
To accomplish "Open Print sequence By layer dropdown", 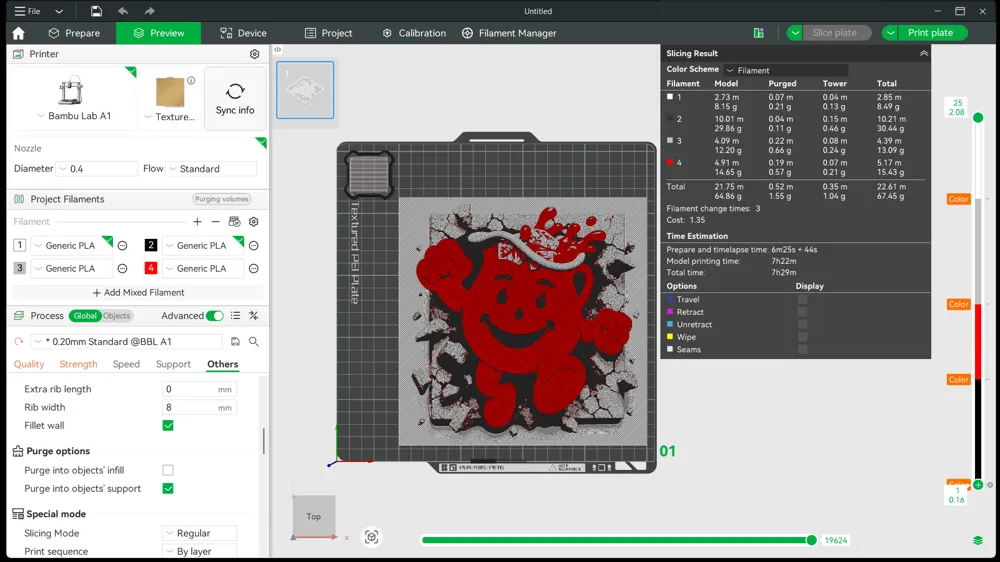I will [x=200, y=551].
